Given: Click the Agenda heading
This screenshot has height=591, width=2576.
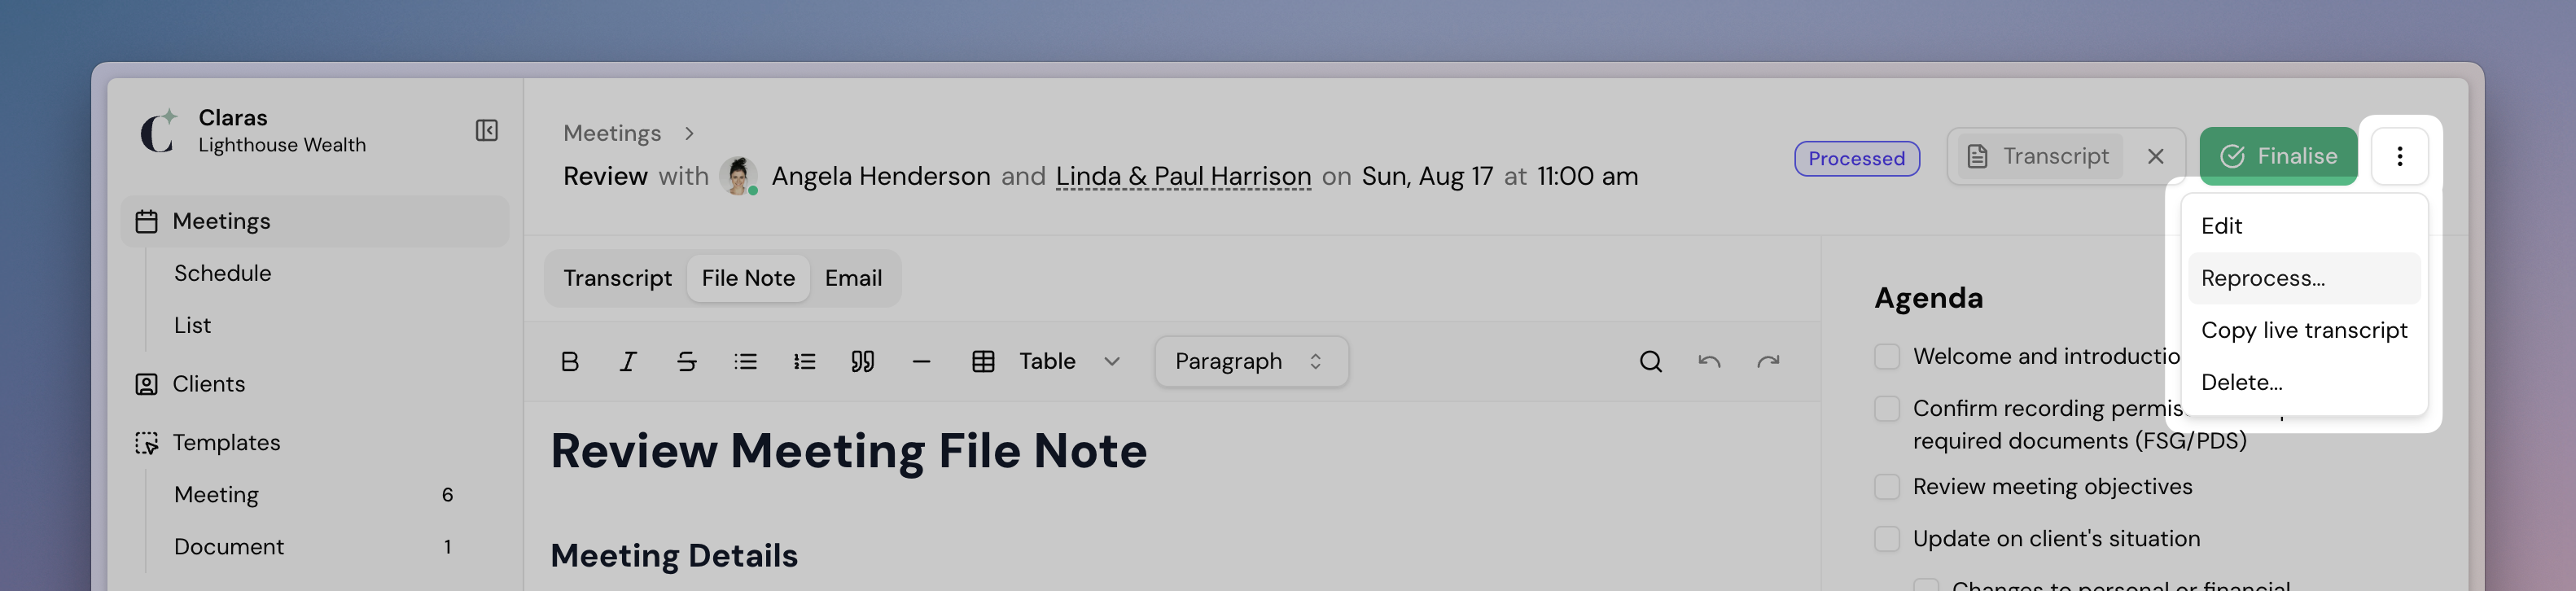Looking at the screenshot, I should pos(1928,298).
